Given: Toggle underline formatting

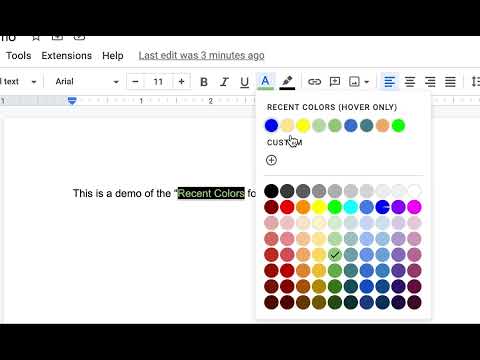Looking at the screenshot, I should pos(245,82).
